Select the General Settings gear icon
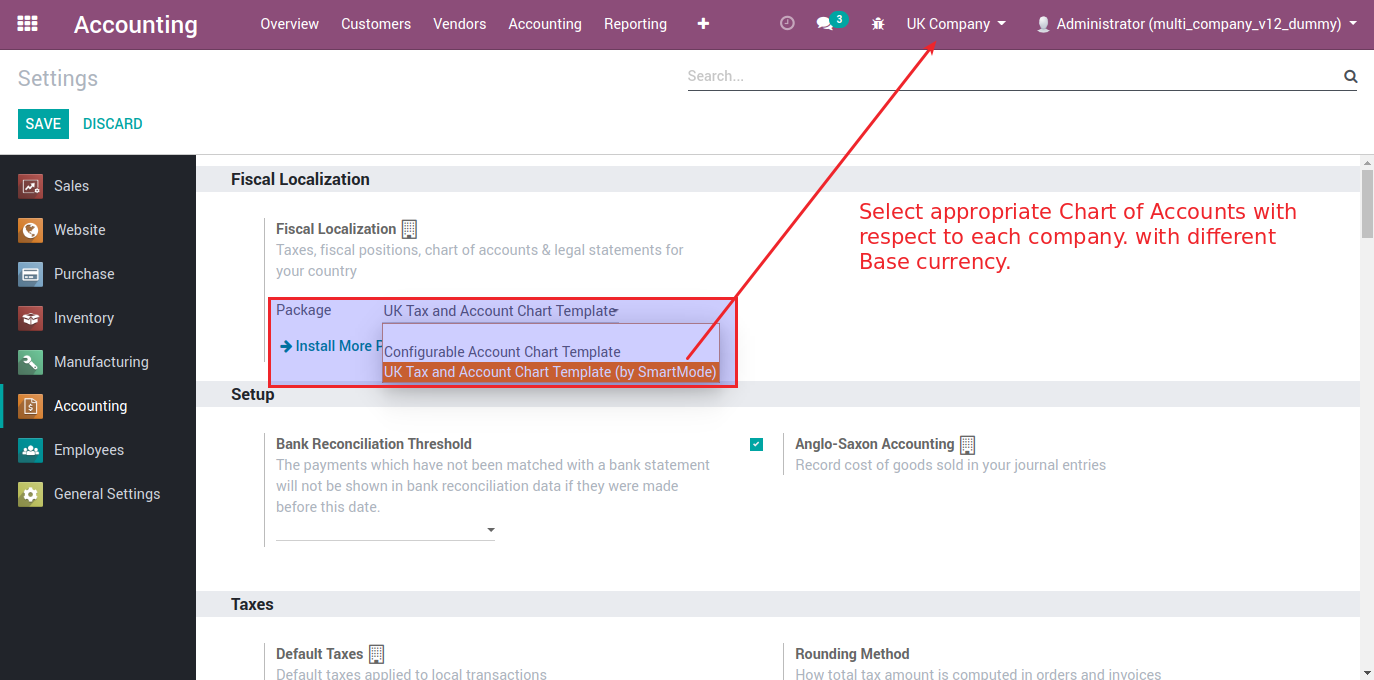1374x680 pixels. click(x=31, y=494)
